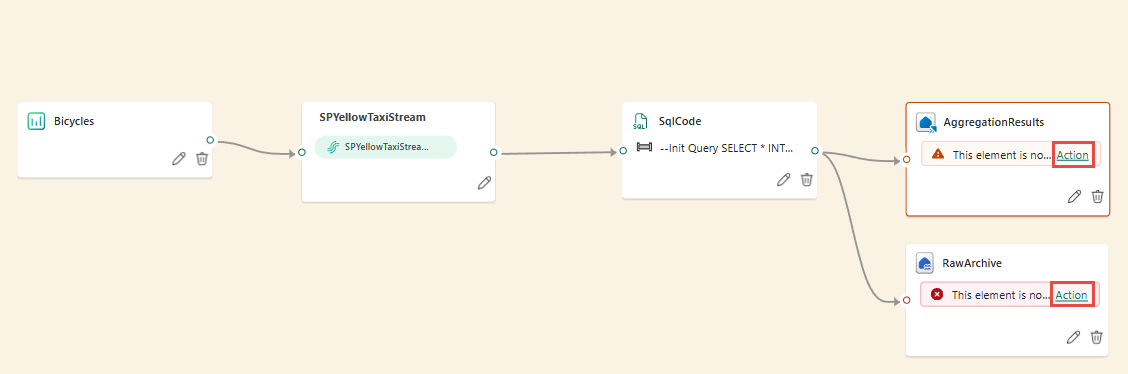Click the RawArchive node title

click(x=972, y=263)
